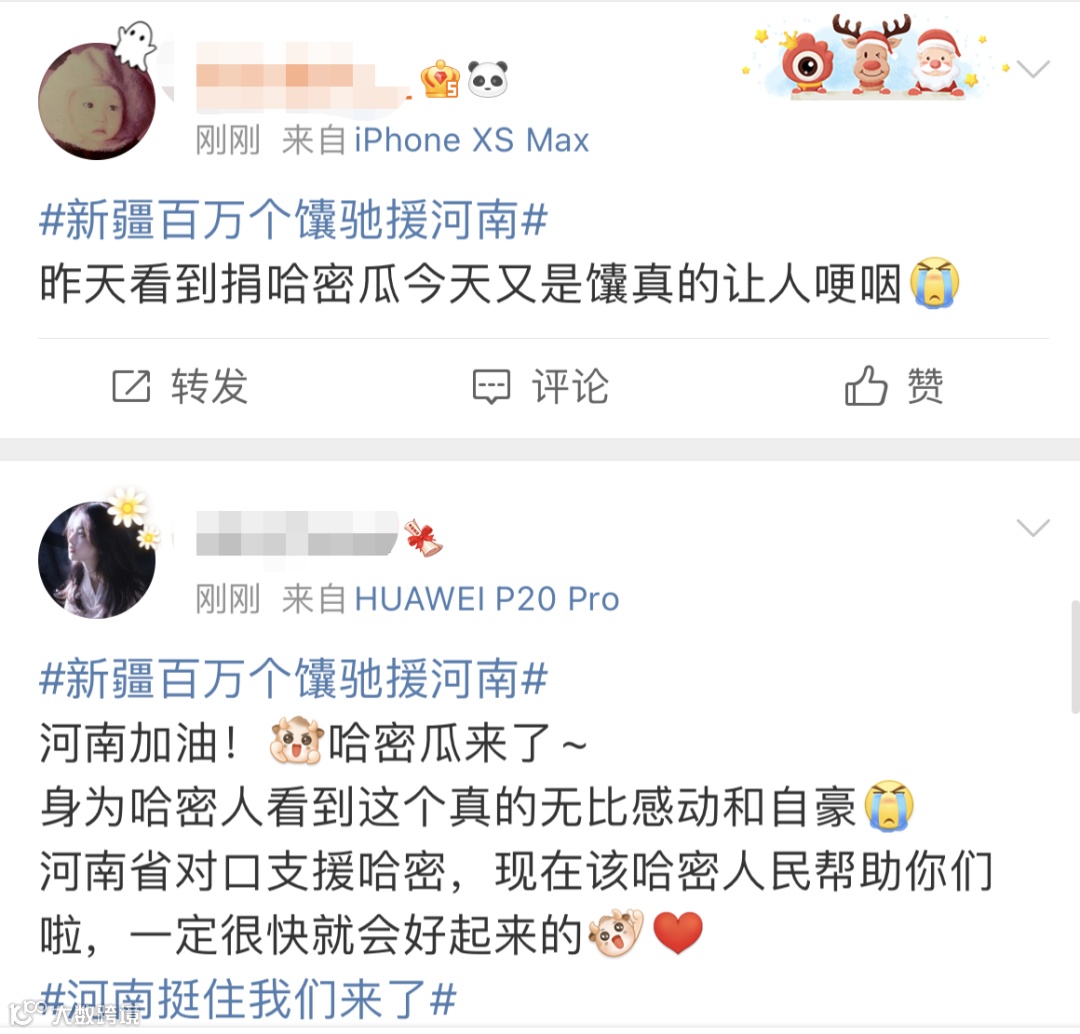
Task: Tap the Christmas reindeer and Santa decoration
Action: [875, 56]
